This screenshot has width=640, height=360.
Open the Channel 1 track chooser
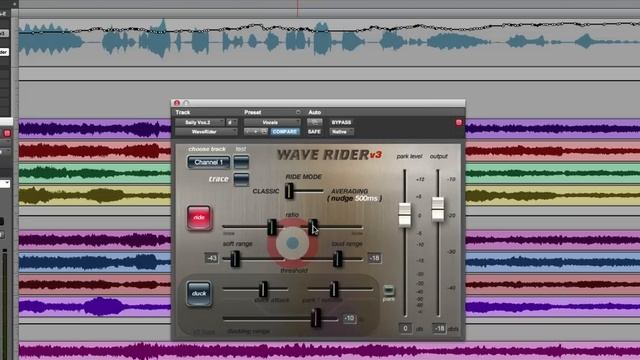pos(209,162)
